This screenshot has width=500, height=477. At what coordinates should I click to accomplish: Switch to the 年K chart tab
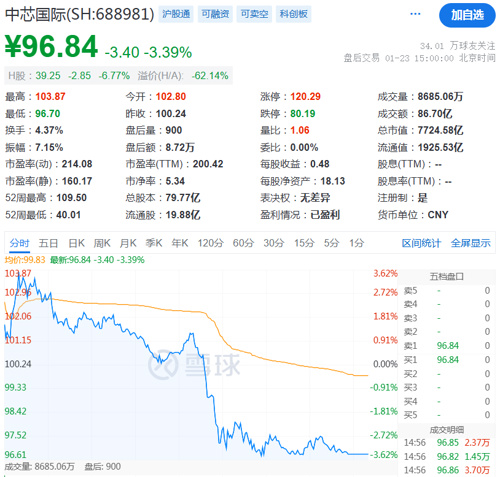(x=180, y=243)
